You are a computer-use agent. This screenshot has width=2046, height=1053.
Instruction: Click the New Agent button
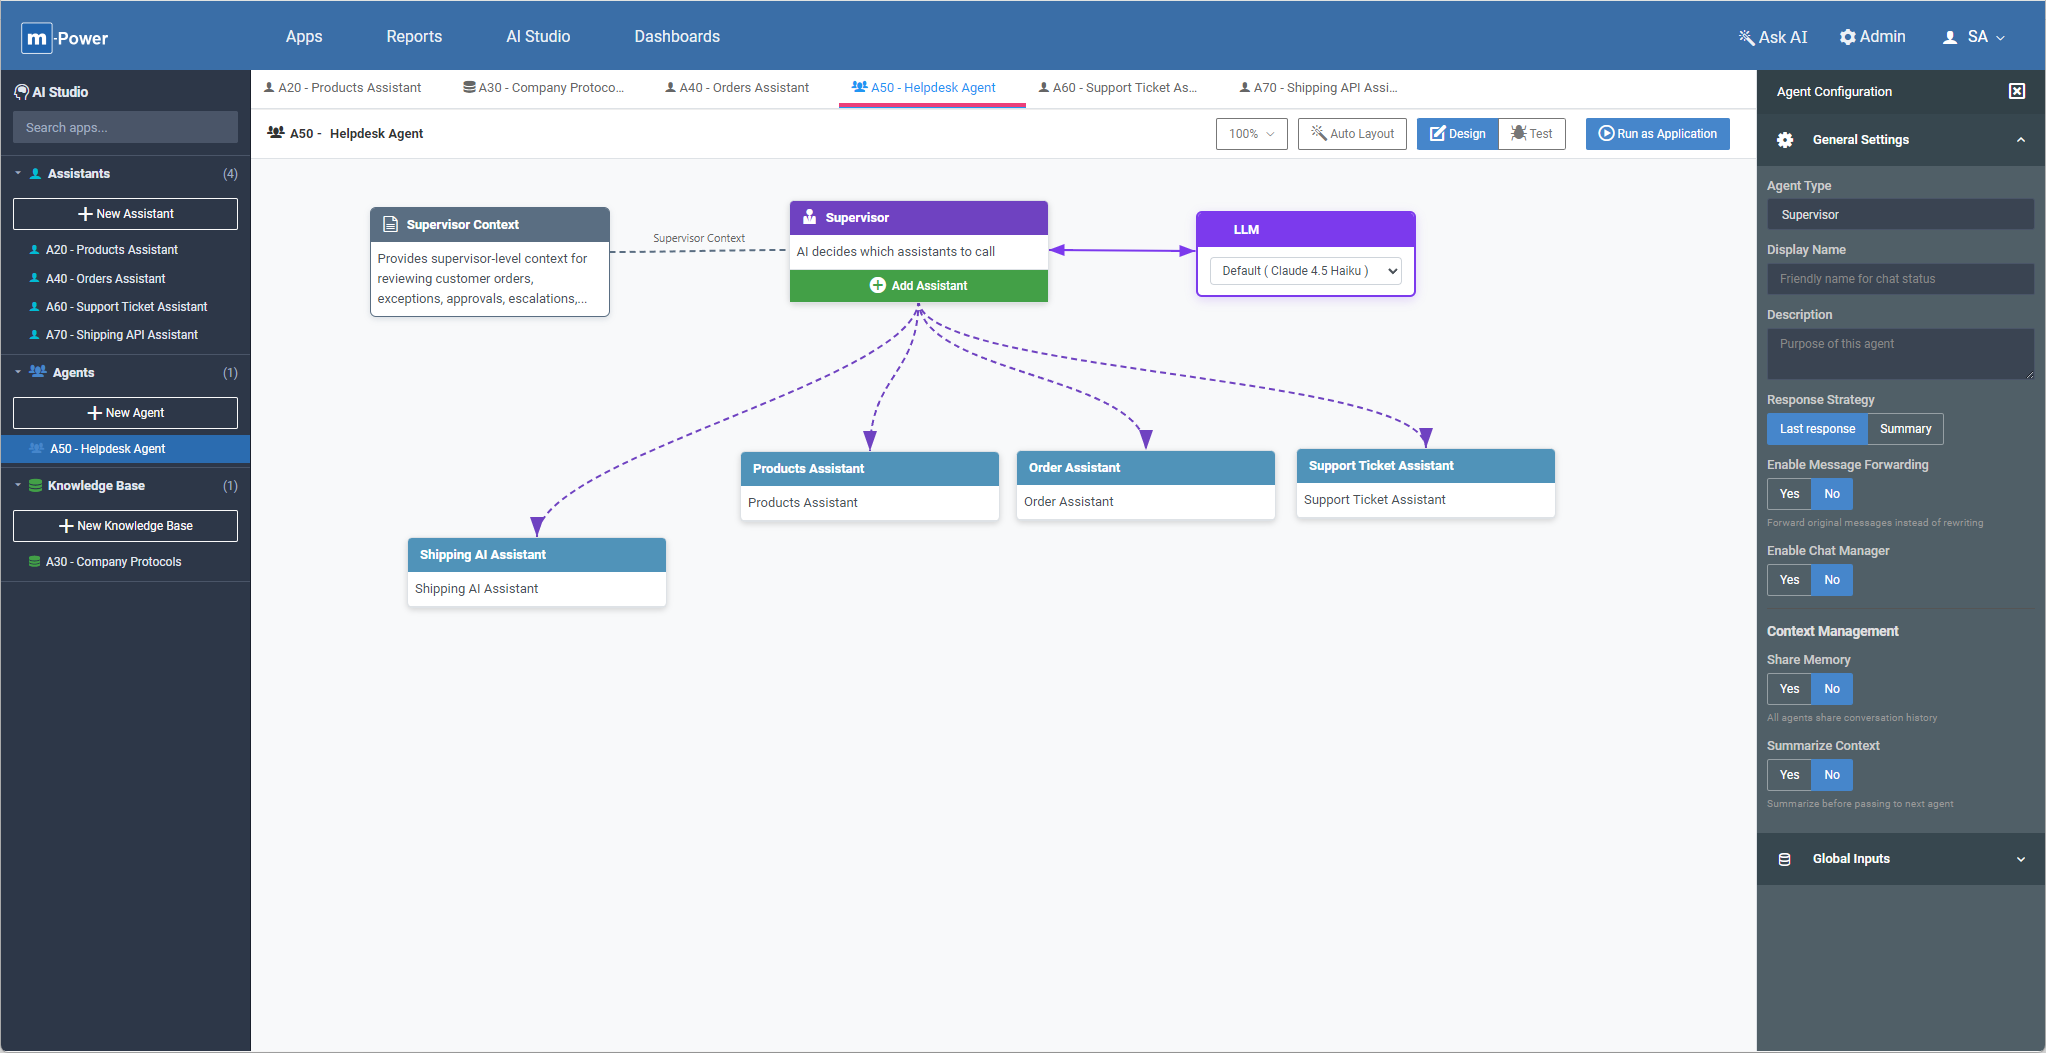pyautogui.click(x=125, y=413)
